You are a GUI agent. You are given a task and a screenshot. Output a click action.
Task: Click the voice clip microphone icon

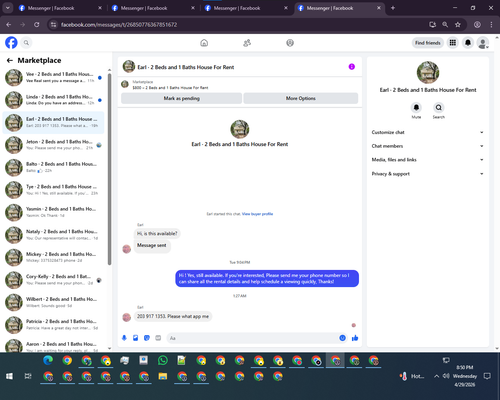click(x=124, y=338)
